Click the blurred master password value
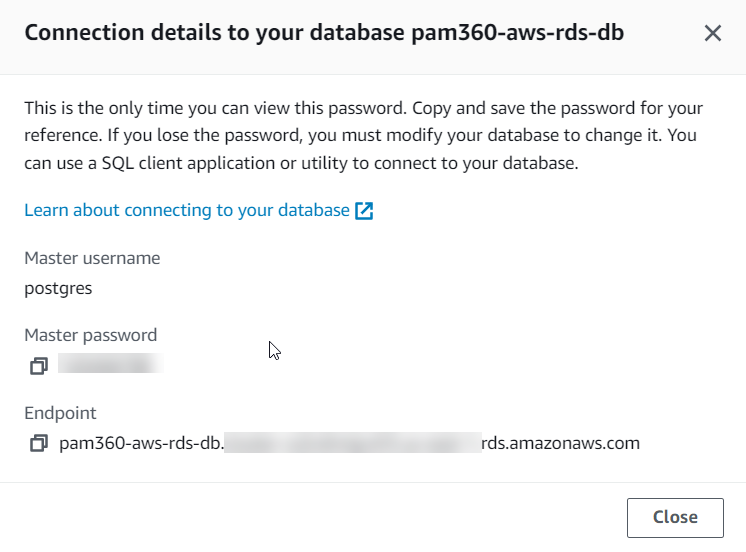Image resolution: width=746 pixels, height=552 pixels. pos(108,365)
